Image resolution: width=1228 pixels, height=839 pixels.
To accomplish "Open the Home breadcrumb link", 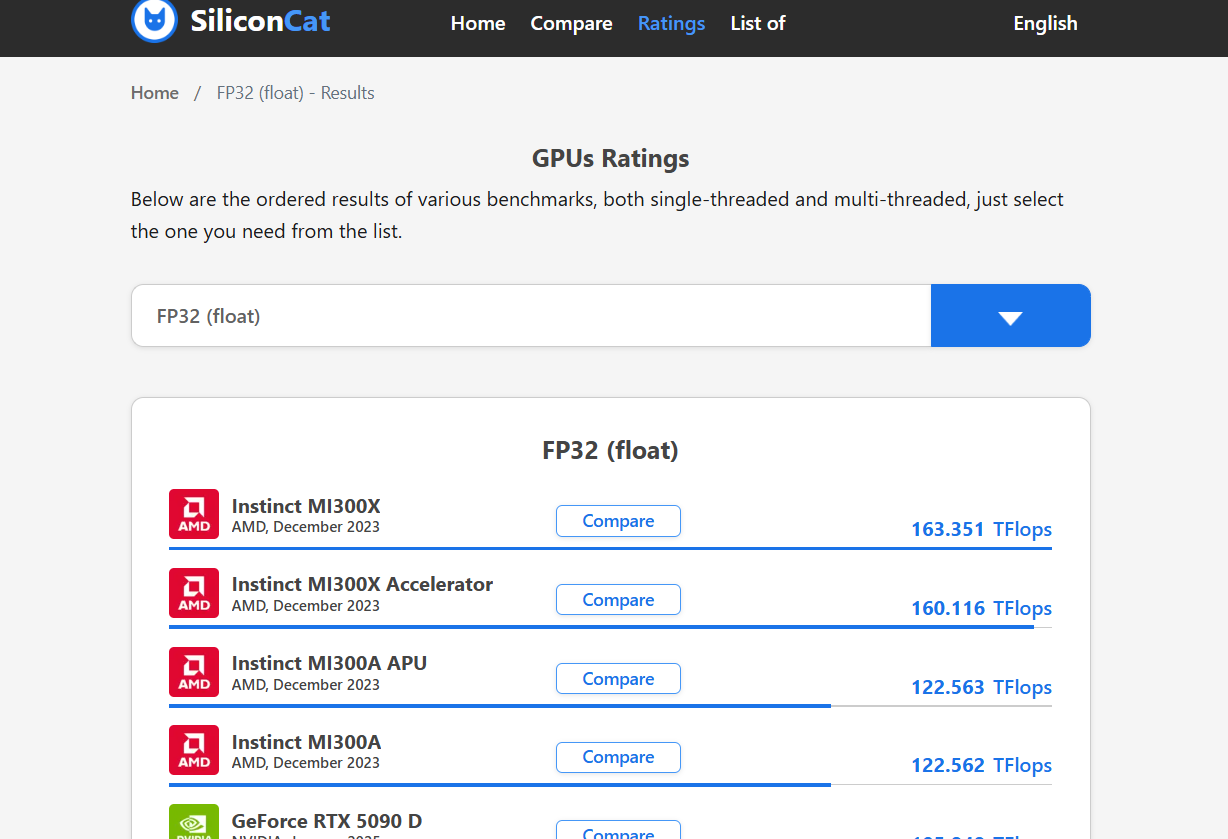I will point(155,92).
